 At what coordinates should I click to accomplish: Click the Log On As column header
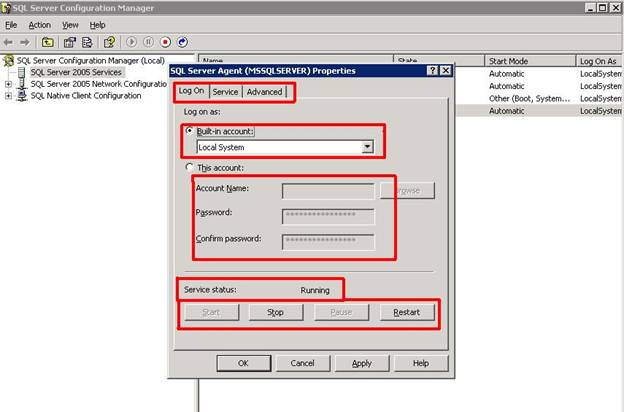point(599,61)
